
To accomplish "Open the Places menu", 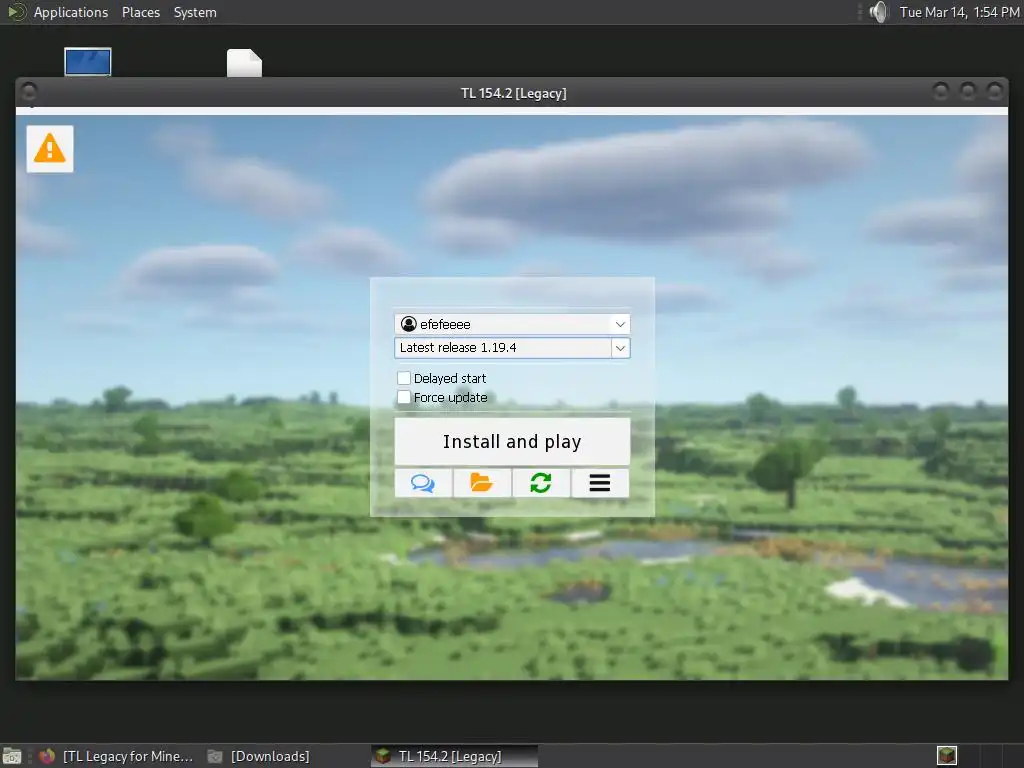I will [141, 12].
